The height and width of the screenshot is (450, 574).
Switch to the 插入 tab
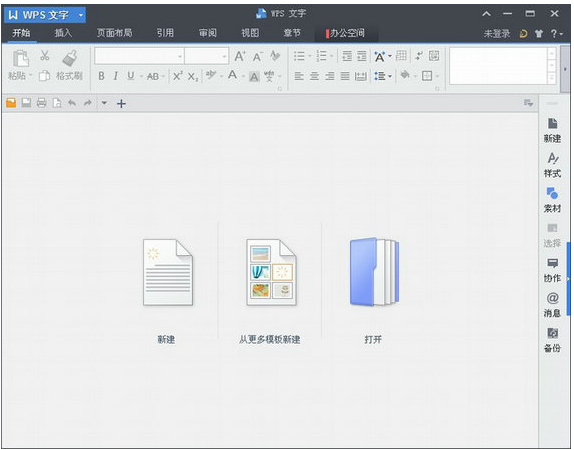pyautogui.click(x=63, y=33)
